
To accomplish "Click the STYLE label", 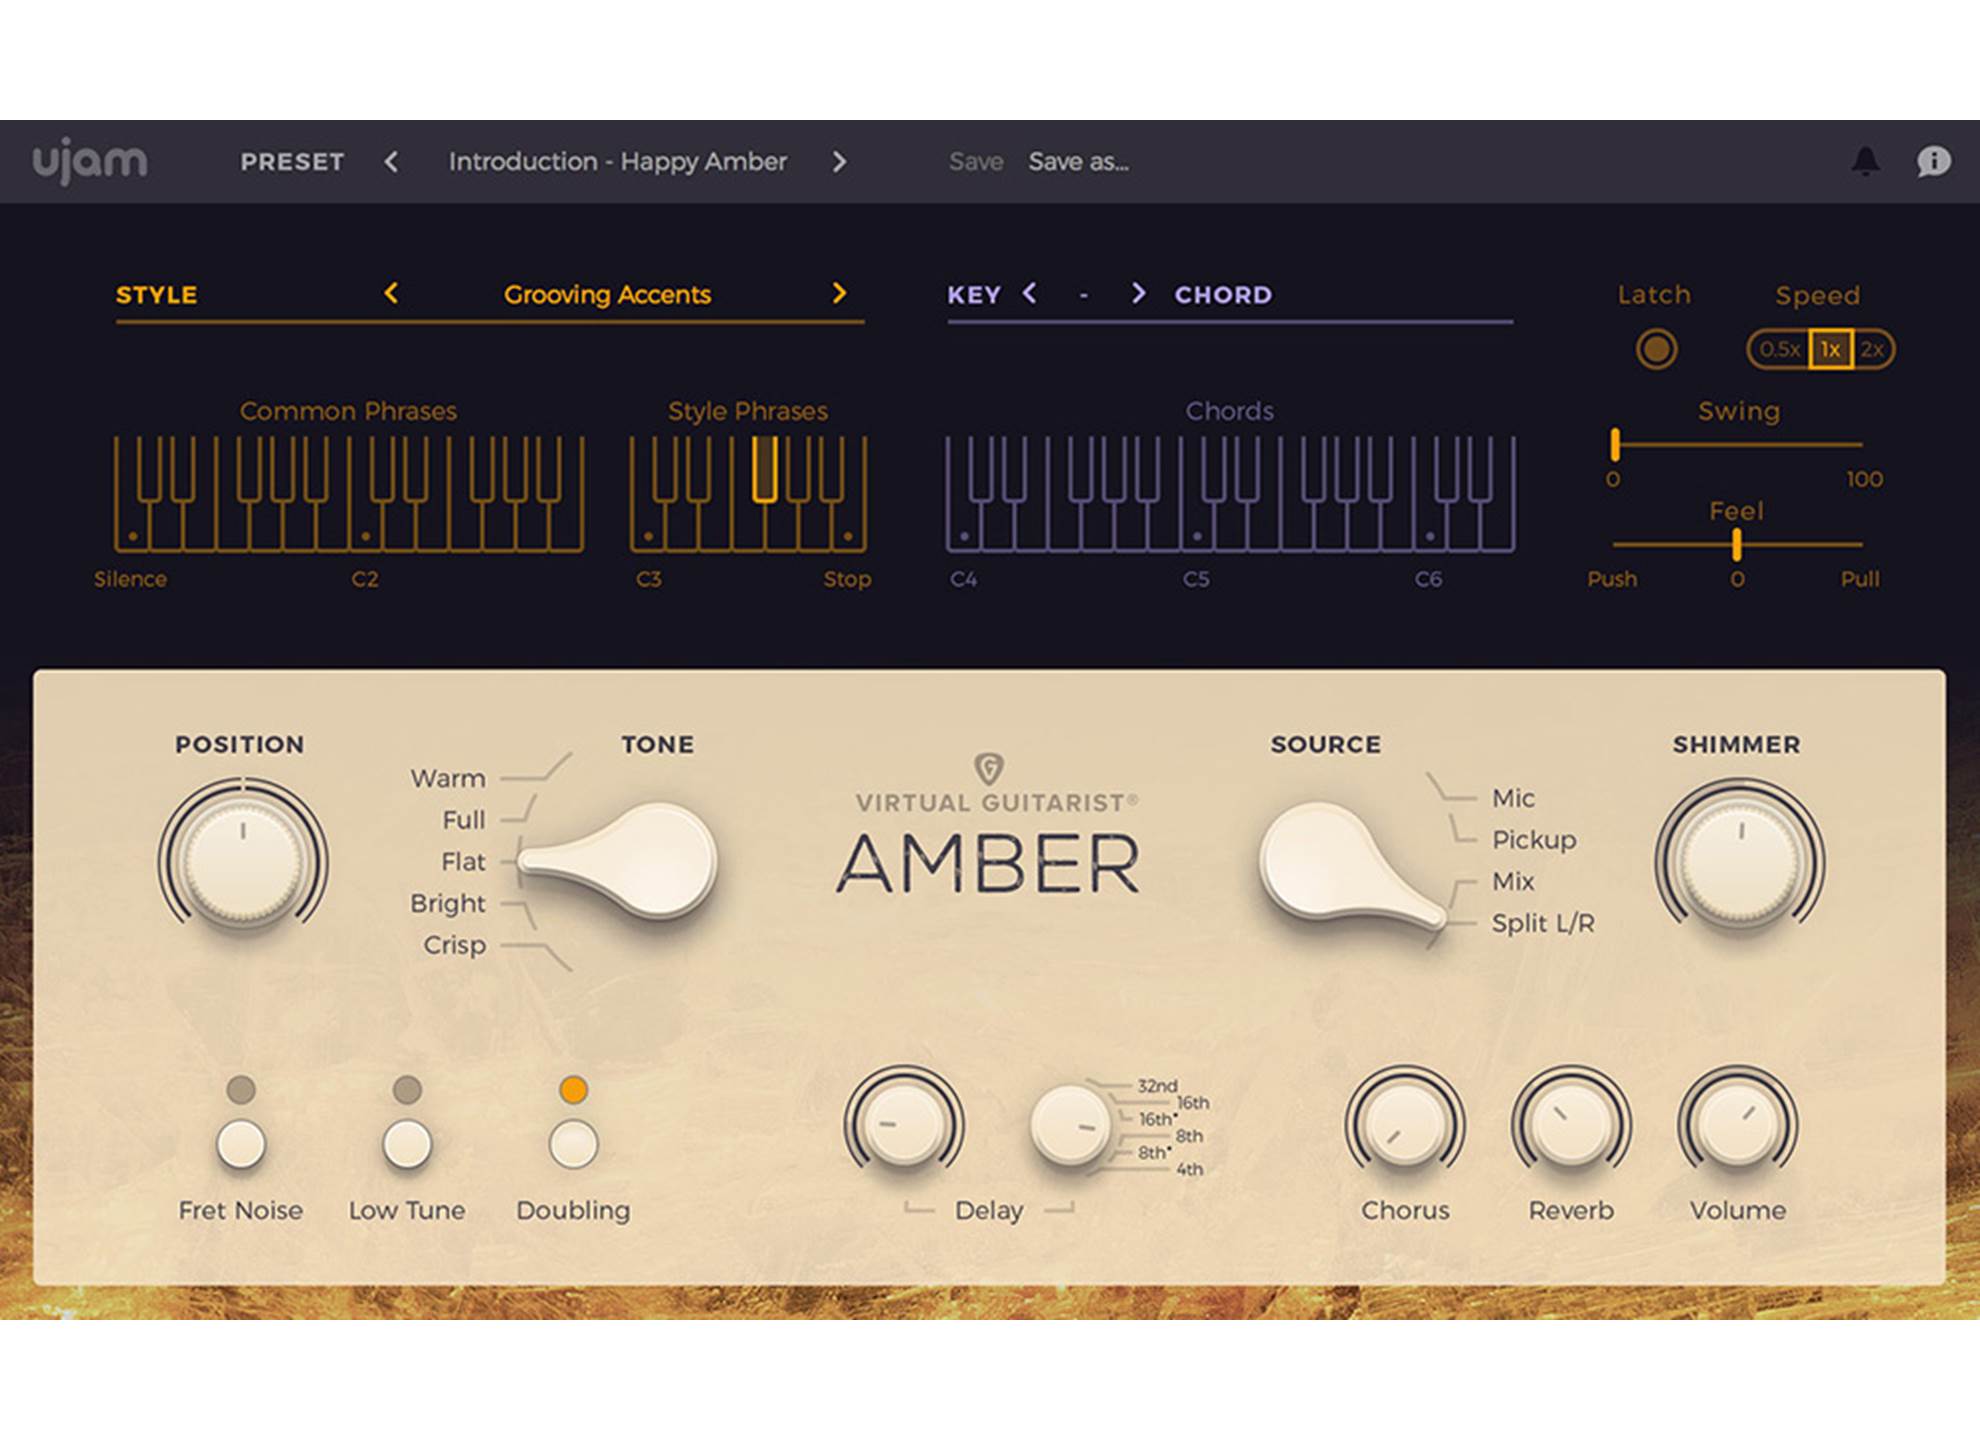I will [x=157, y=295].
